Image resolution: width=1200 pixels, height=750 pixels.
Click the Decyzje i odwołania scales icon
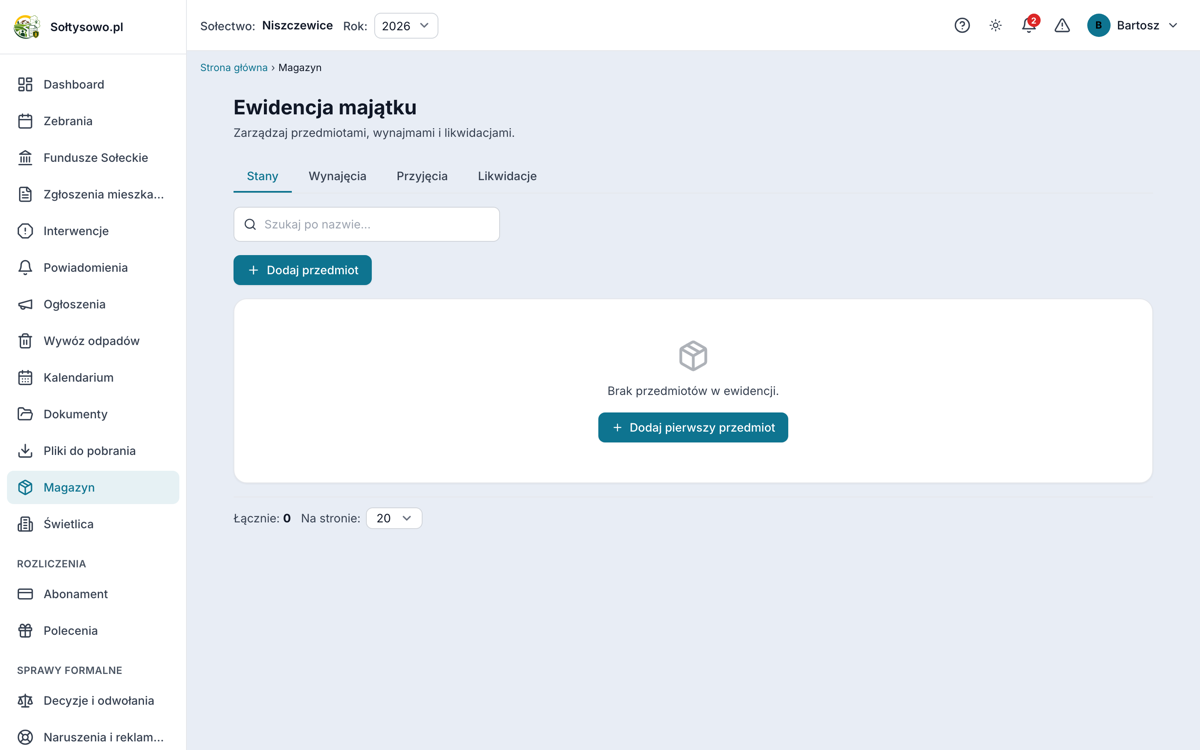pos(25,701)
